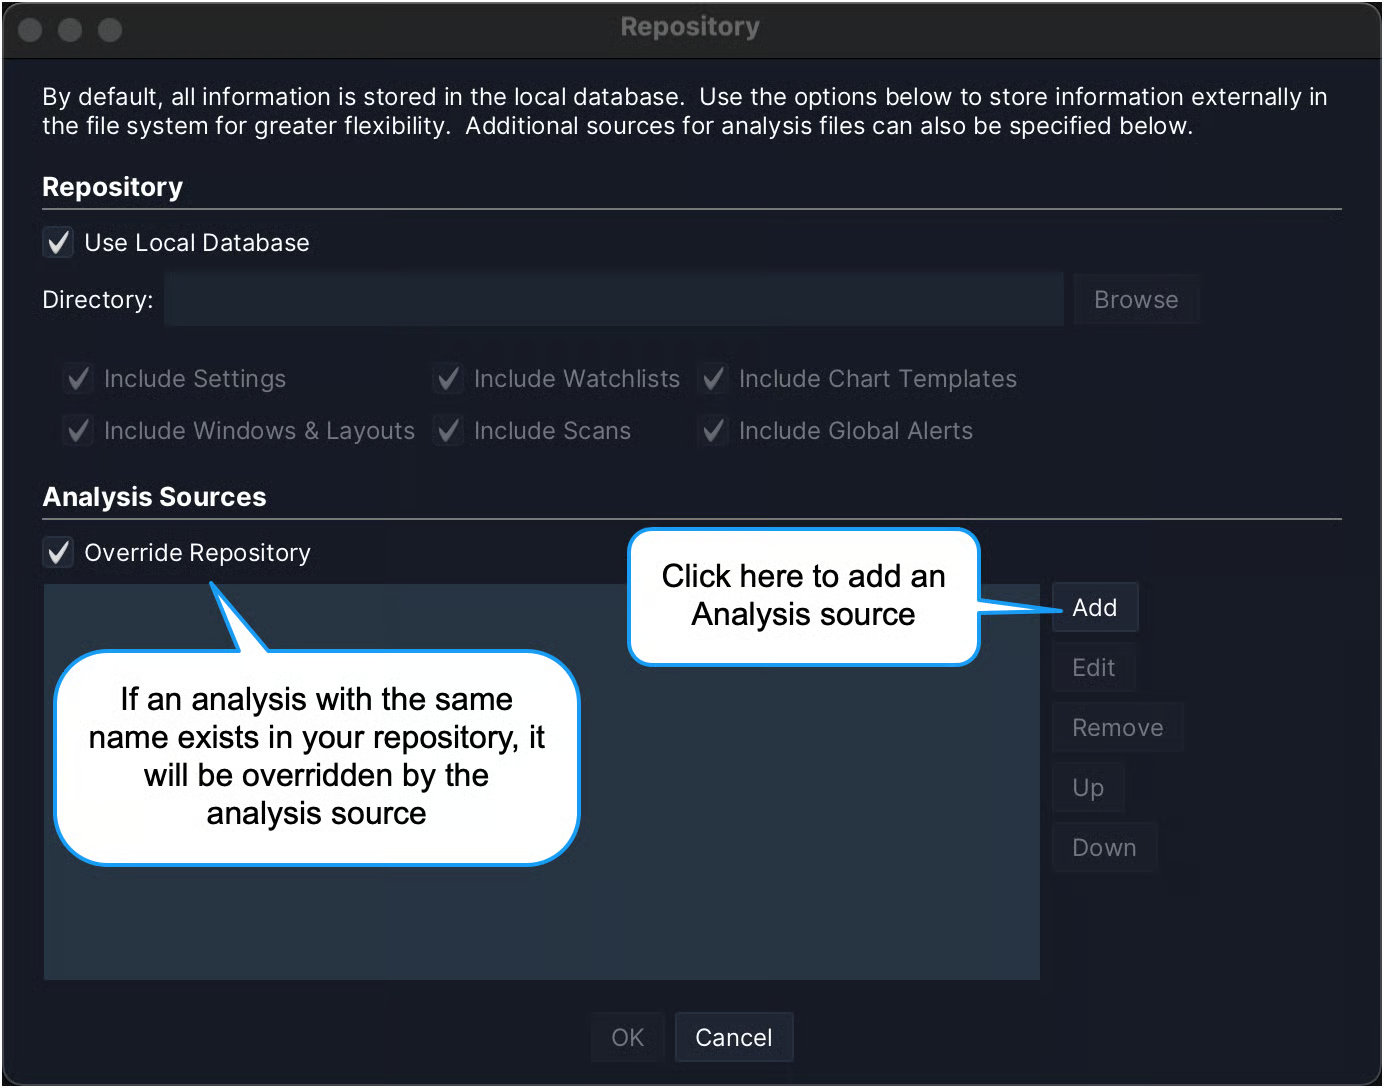Screen dimensions: 1384x1088
Task: Click the Remove analysis source button
Action: pos(1117,728)
